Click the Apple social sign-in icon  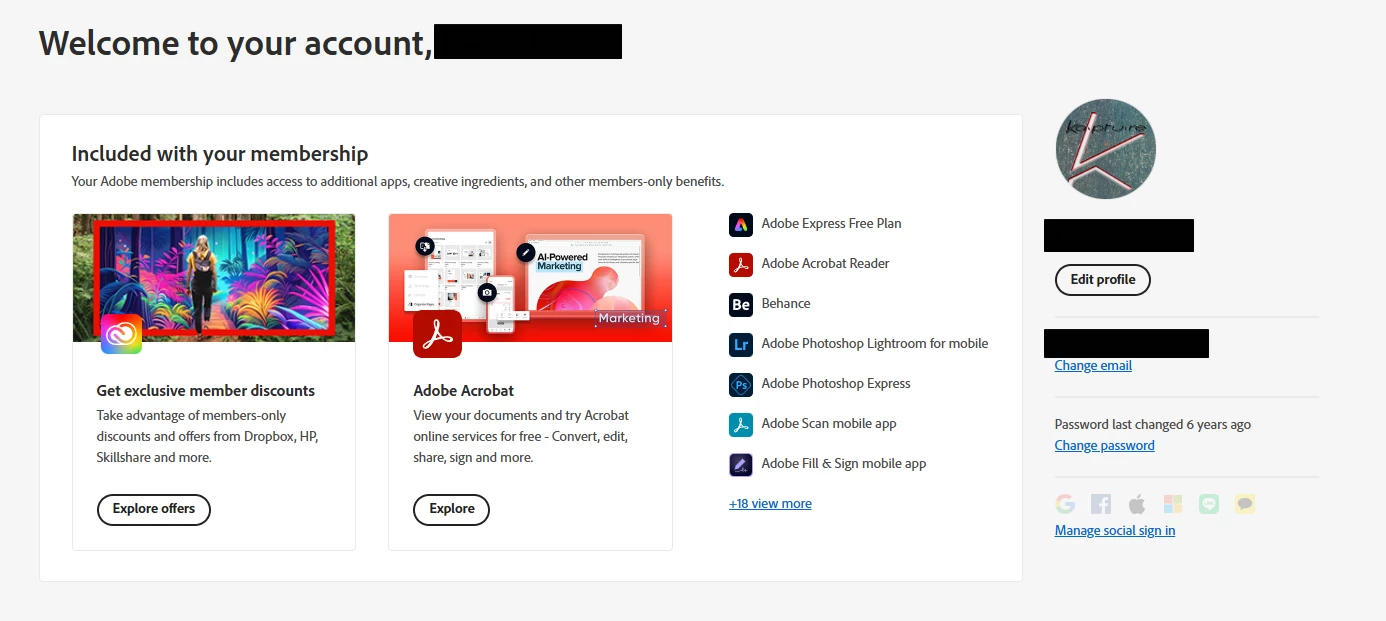coord(1137,504)
